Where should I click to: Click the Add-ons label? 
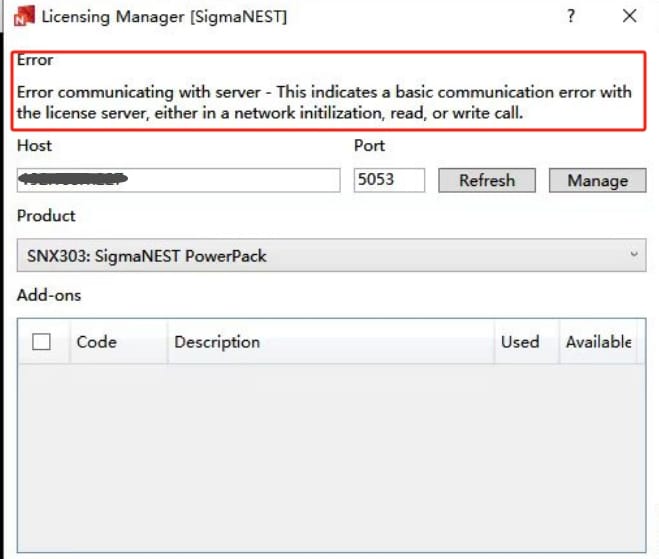tap(49, 295)
